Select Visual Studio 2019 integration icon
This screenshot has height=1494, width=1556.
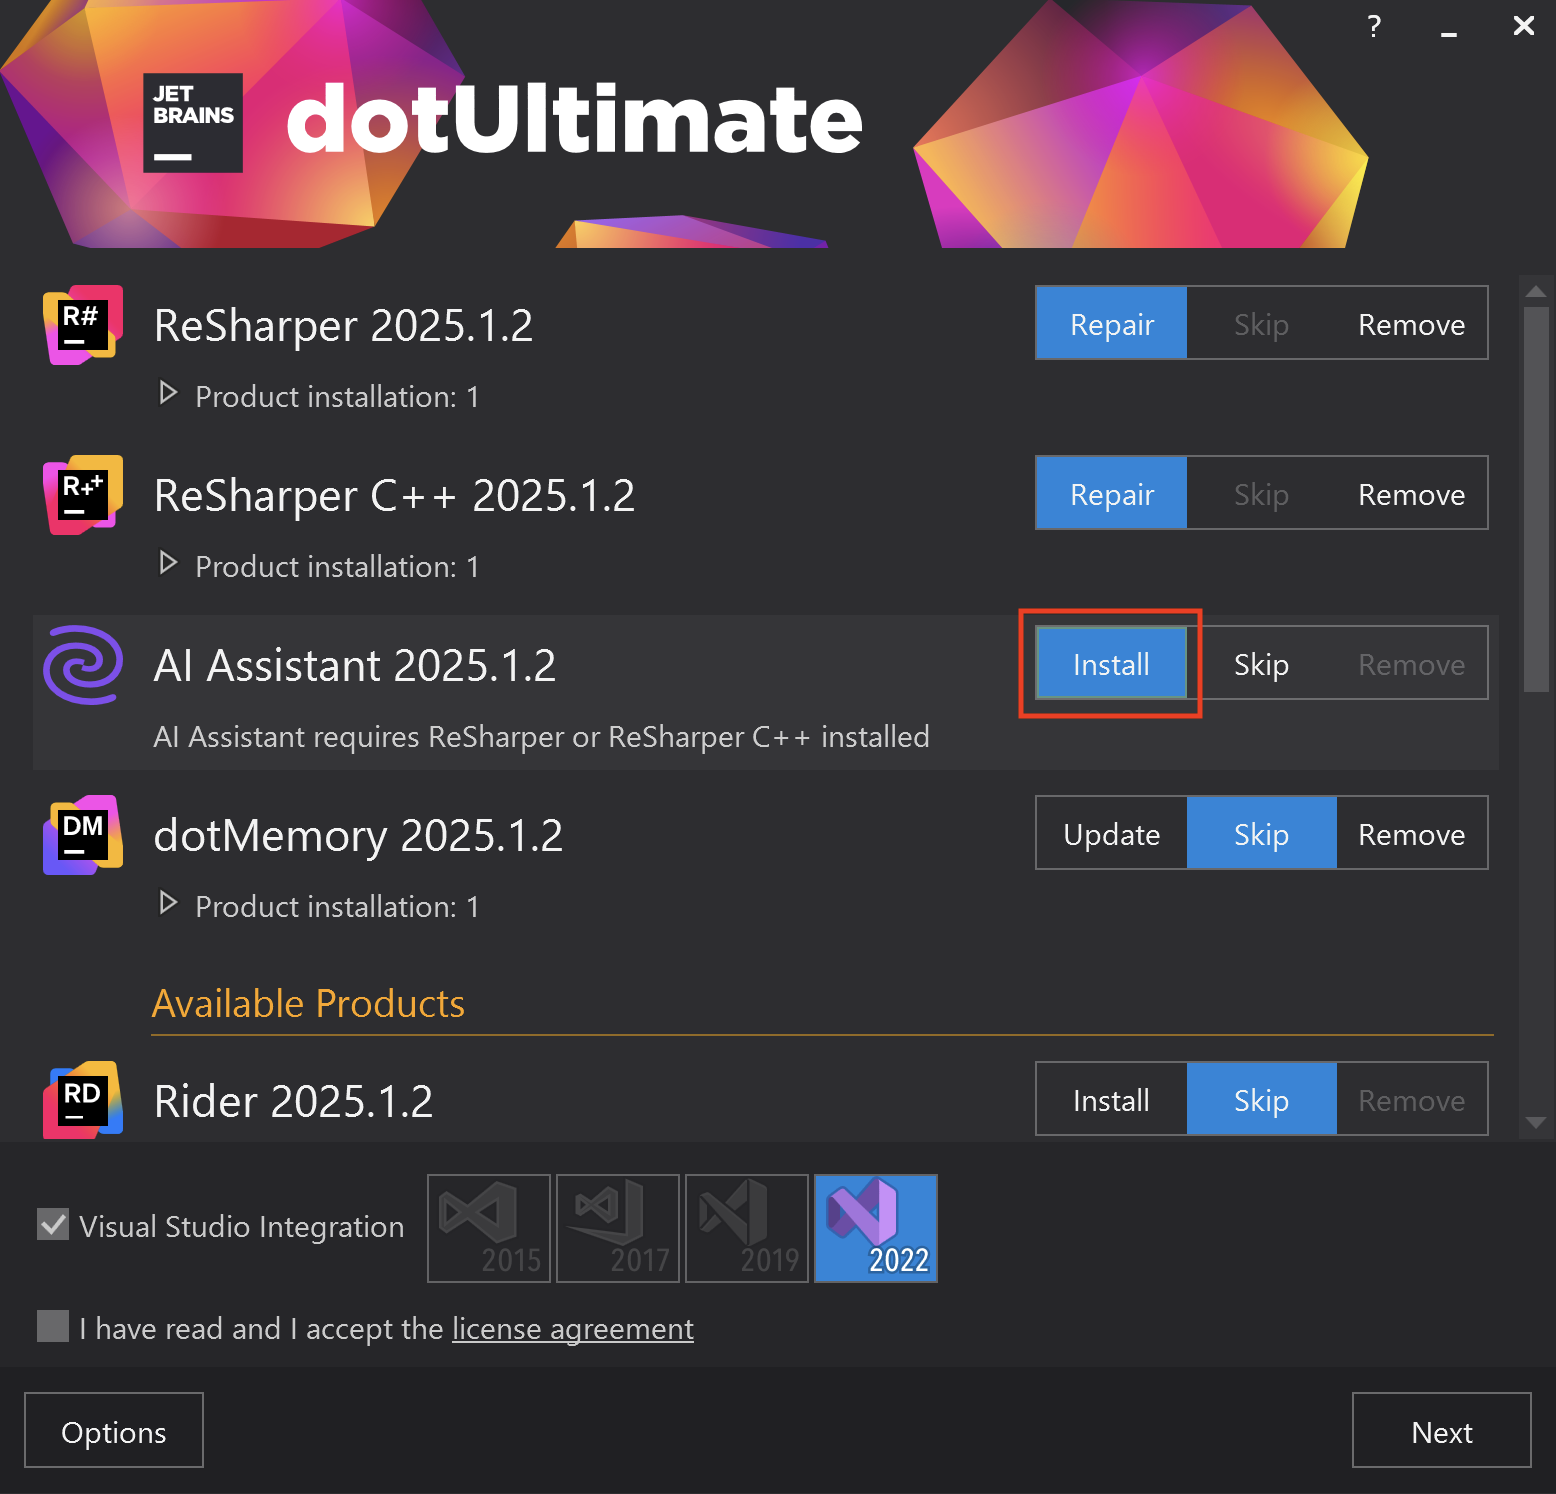(747, 1228)
